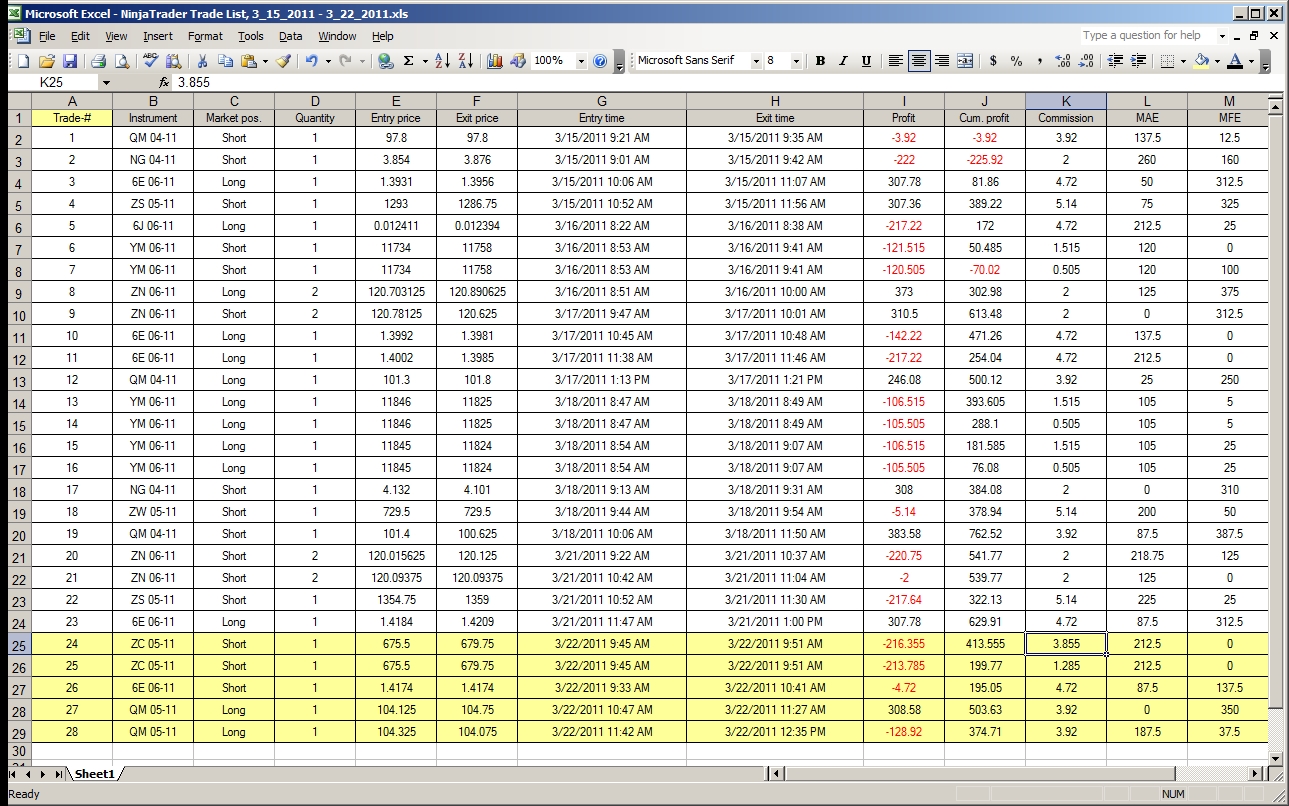Viewport: 1289px width, 806px height.
Task: Jump to the first sheet tab
Action: pyautogui.click(x=14, y=774)
